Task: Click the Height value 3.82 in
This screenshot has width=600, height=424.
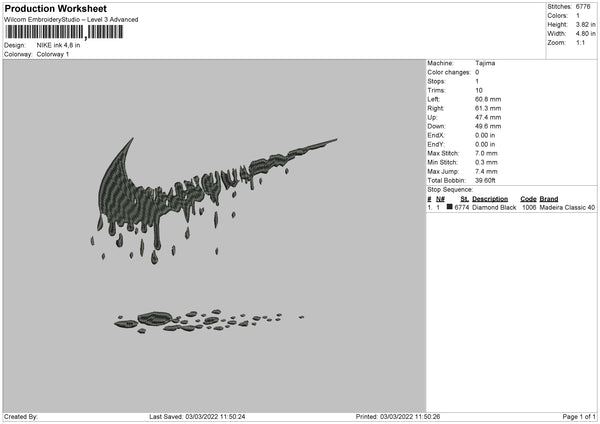Action: tap(585, 24)
